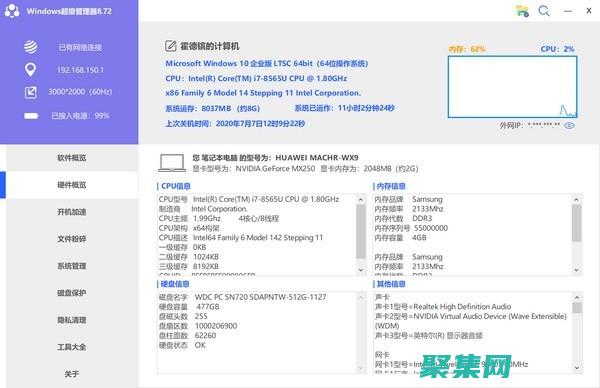This screenshot has height=388, width=600.
Task: Click the screen resolution icon
Action: [31, 92]
